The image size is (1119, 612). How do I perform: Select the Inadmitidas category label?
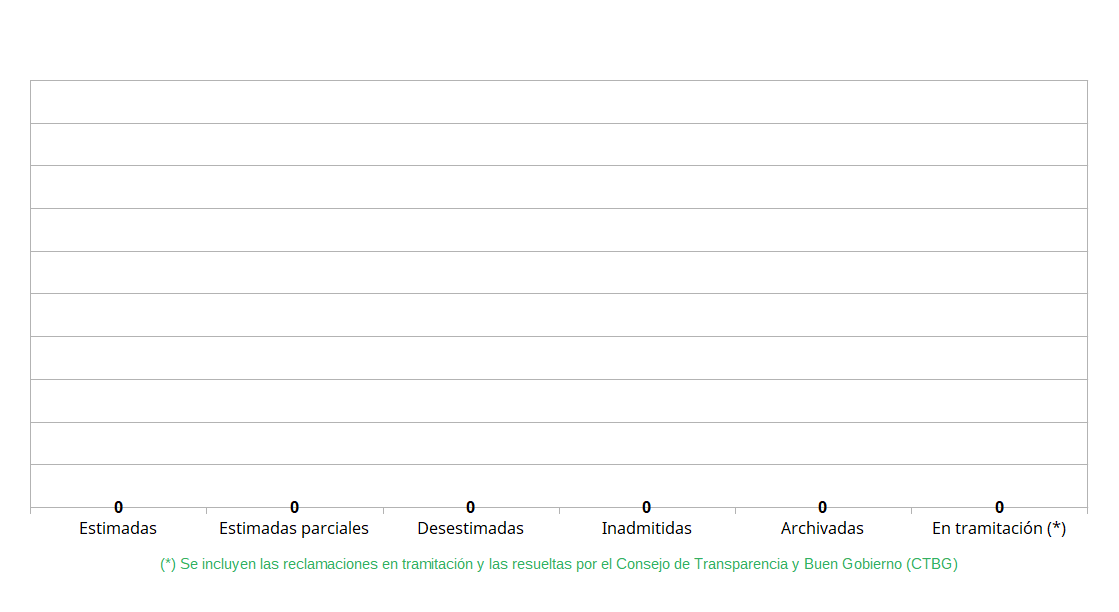[x=646, y=528]
